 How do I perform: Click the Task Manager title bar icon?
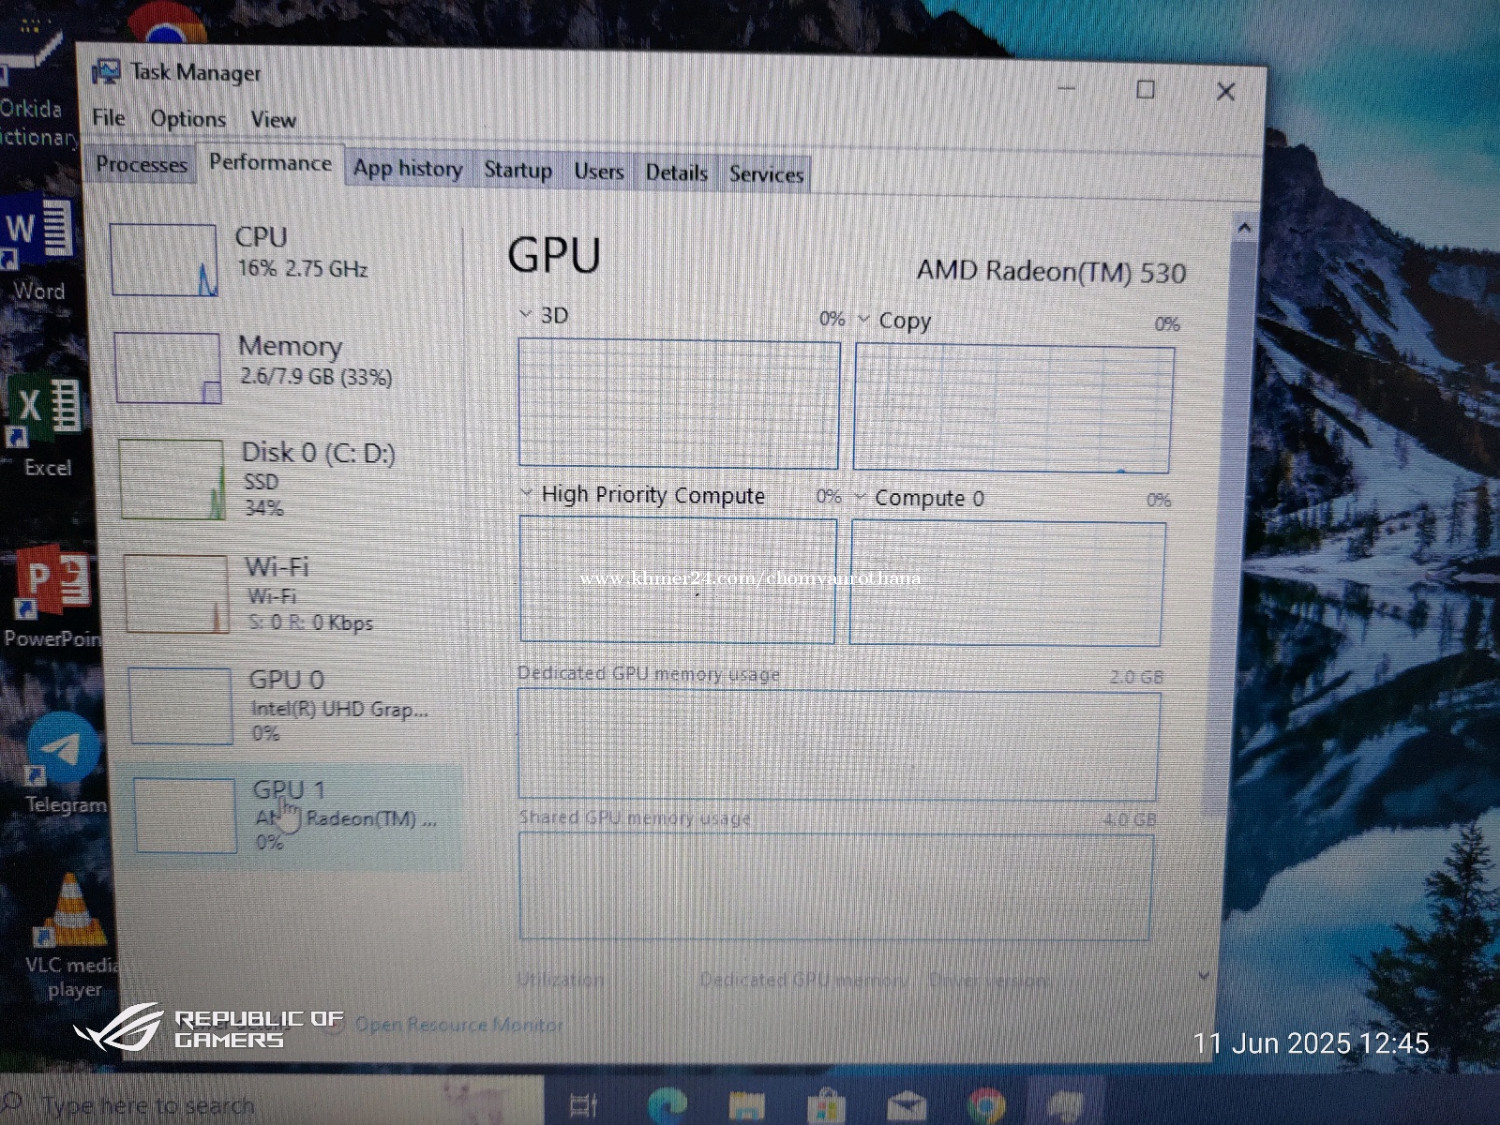106,72
